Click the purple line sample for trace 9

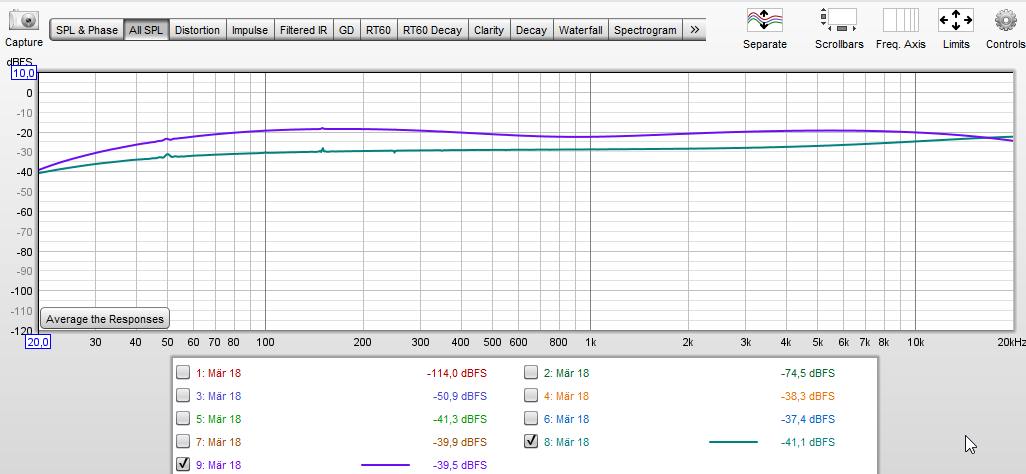click(385, 465)
